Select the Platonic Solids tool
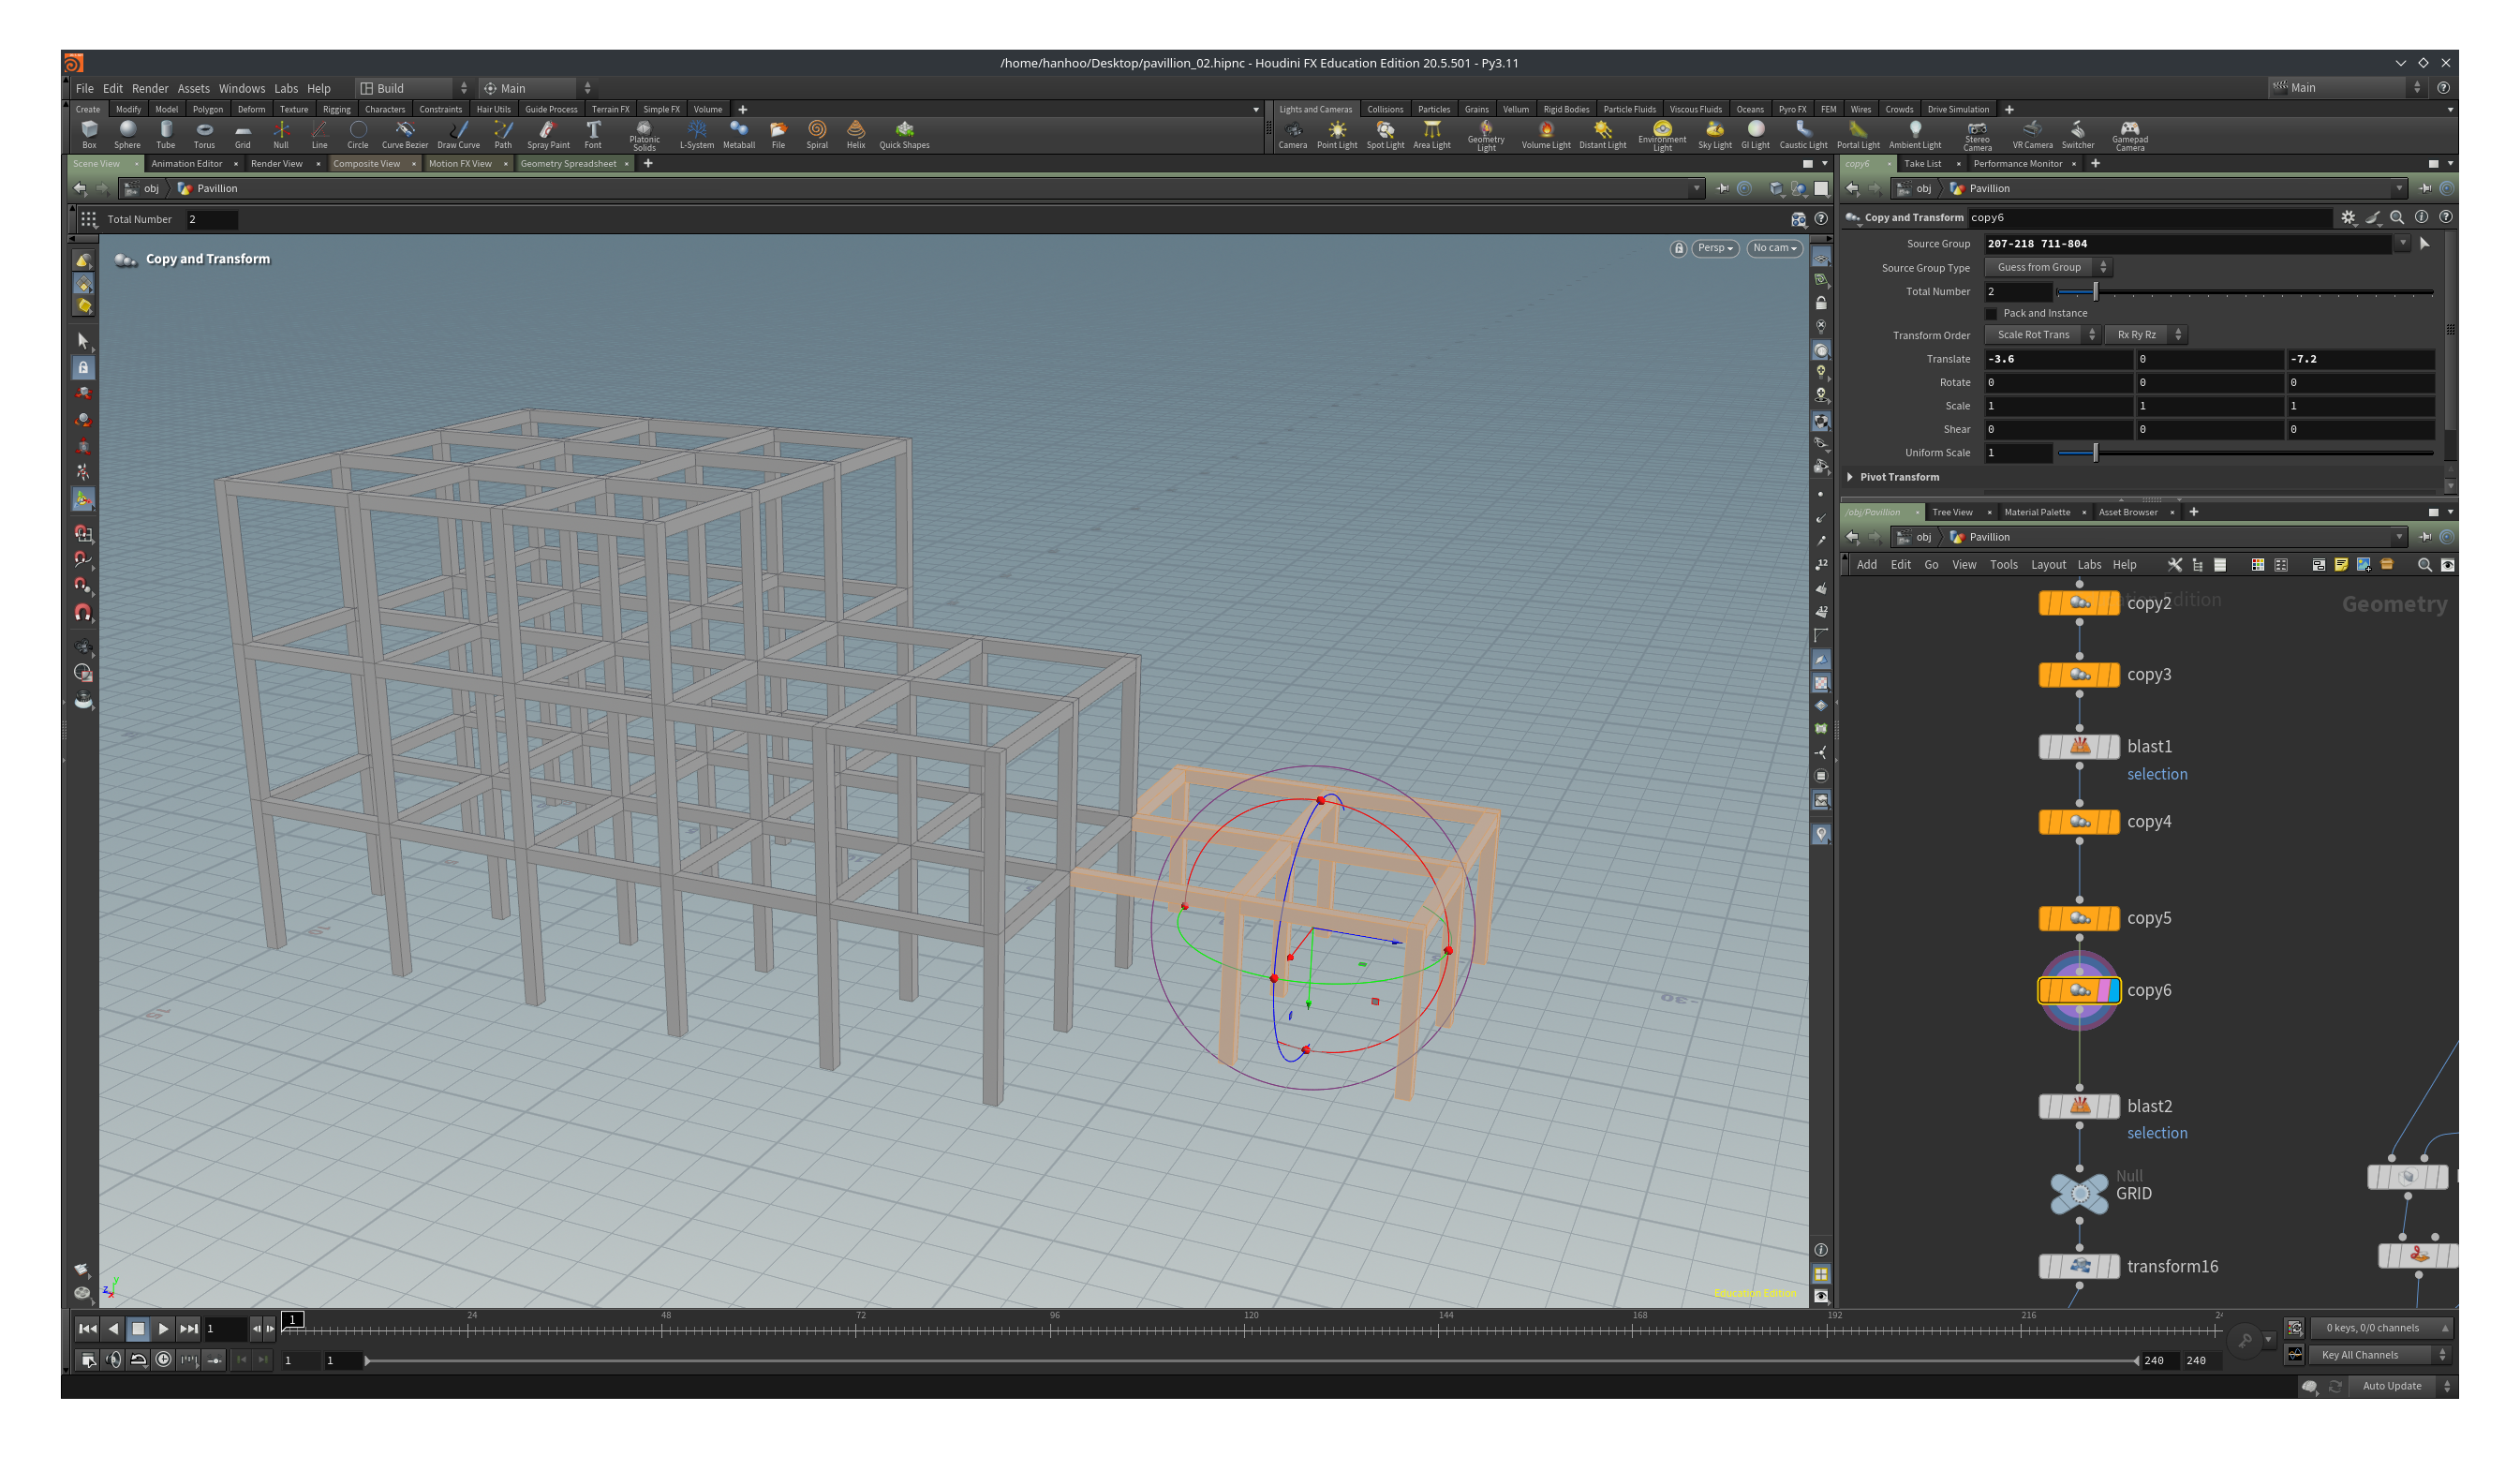Viewport: 2520px width, 1471px height. tap(644, 136)
